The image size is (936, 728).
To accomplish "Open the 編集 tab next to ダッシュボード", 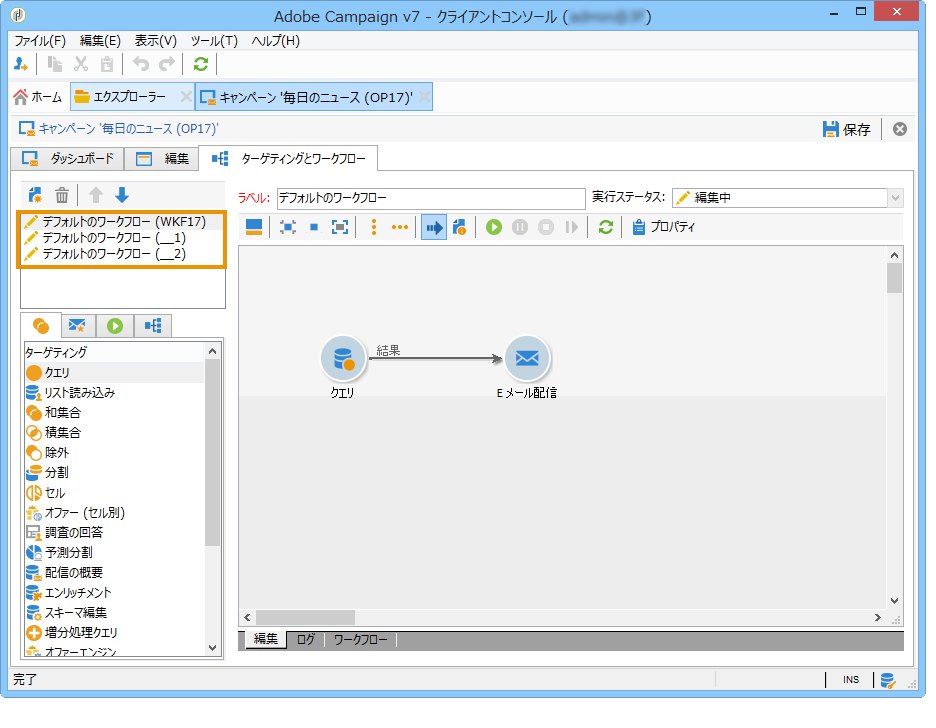I will [x=162, y=159].
